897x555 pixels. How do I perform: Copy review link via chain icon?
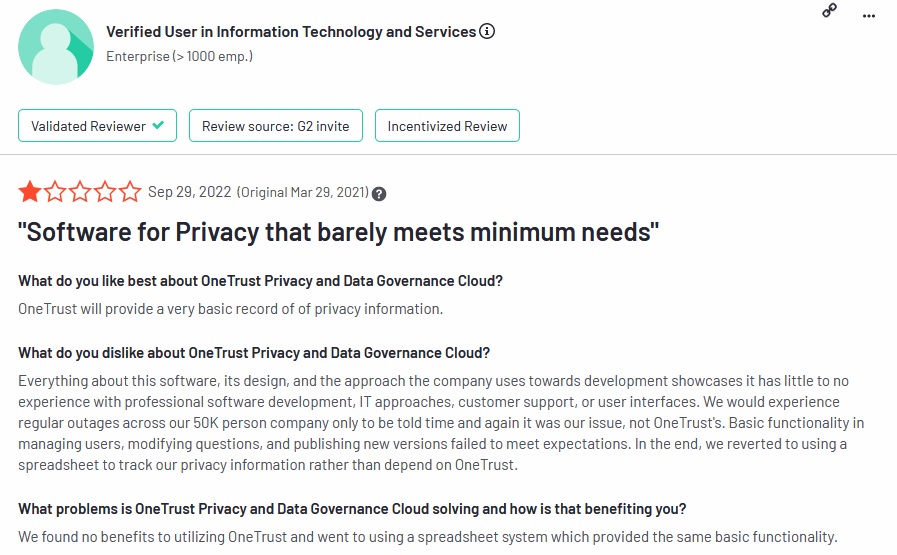pos(829,10)
